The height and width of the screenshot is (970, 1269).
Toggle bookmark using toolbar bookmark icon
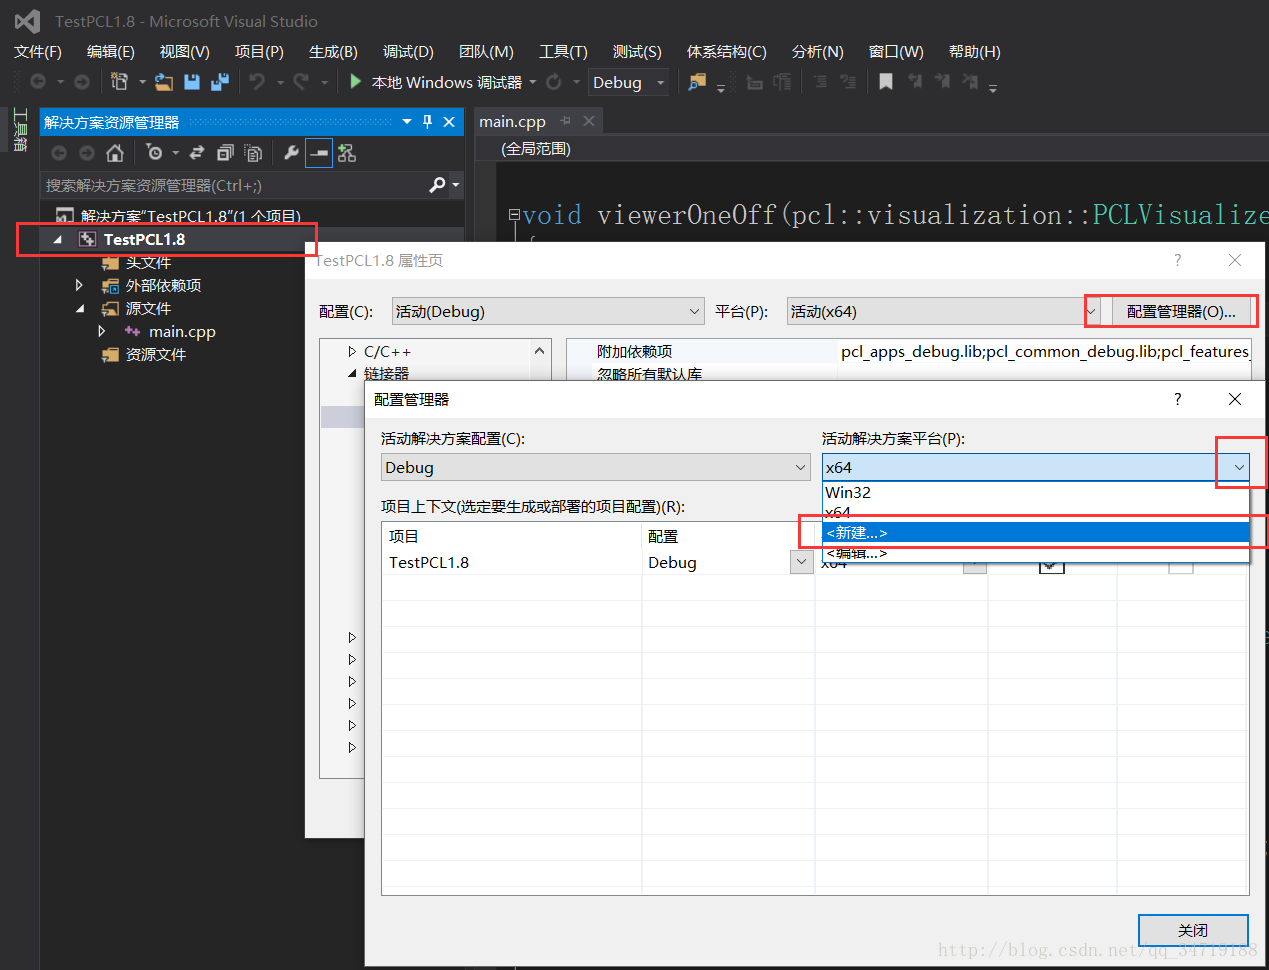pyautogui.click(x=885, y=82)
